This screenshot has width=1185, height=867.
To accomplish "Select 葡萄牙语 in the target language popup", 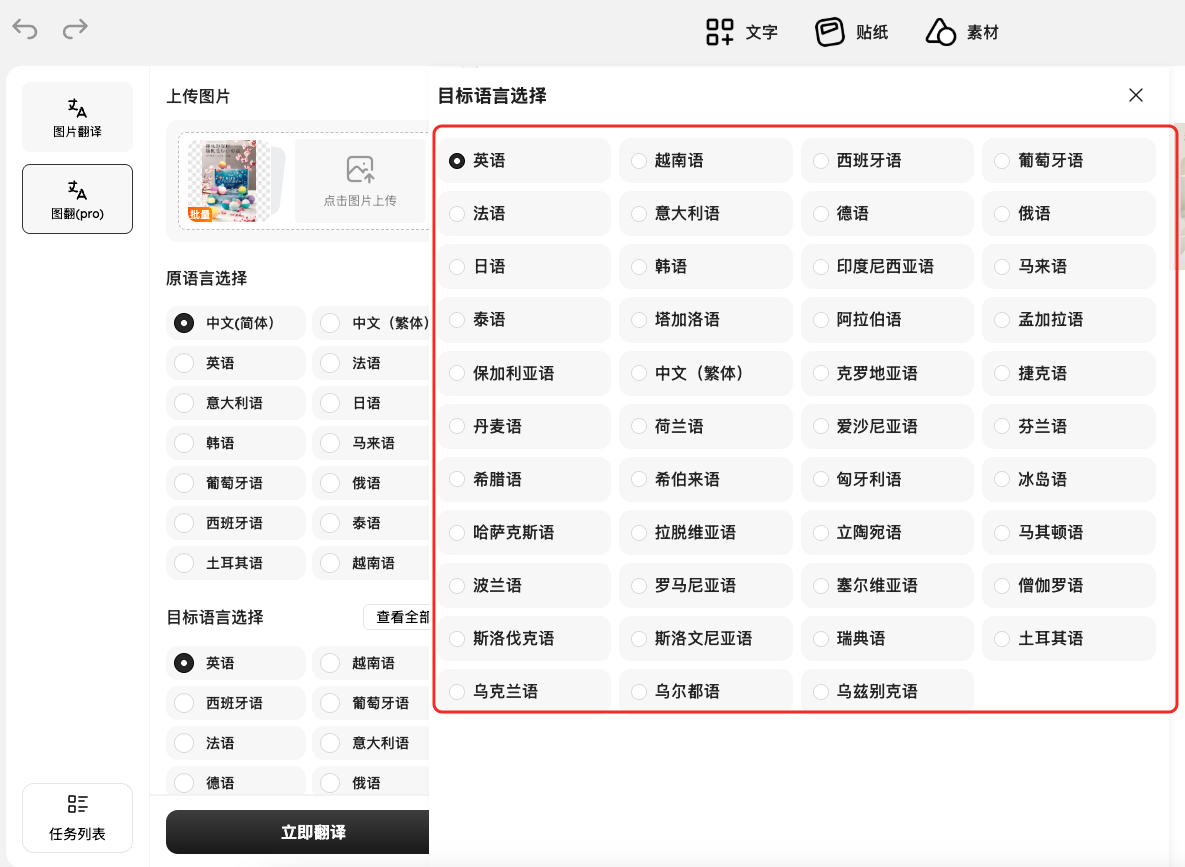I will pos(1069,160).
